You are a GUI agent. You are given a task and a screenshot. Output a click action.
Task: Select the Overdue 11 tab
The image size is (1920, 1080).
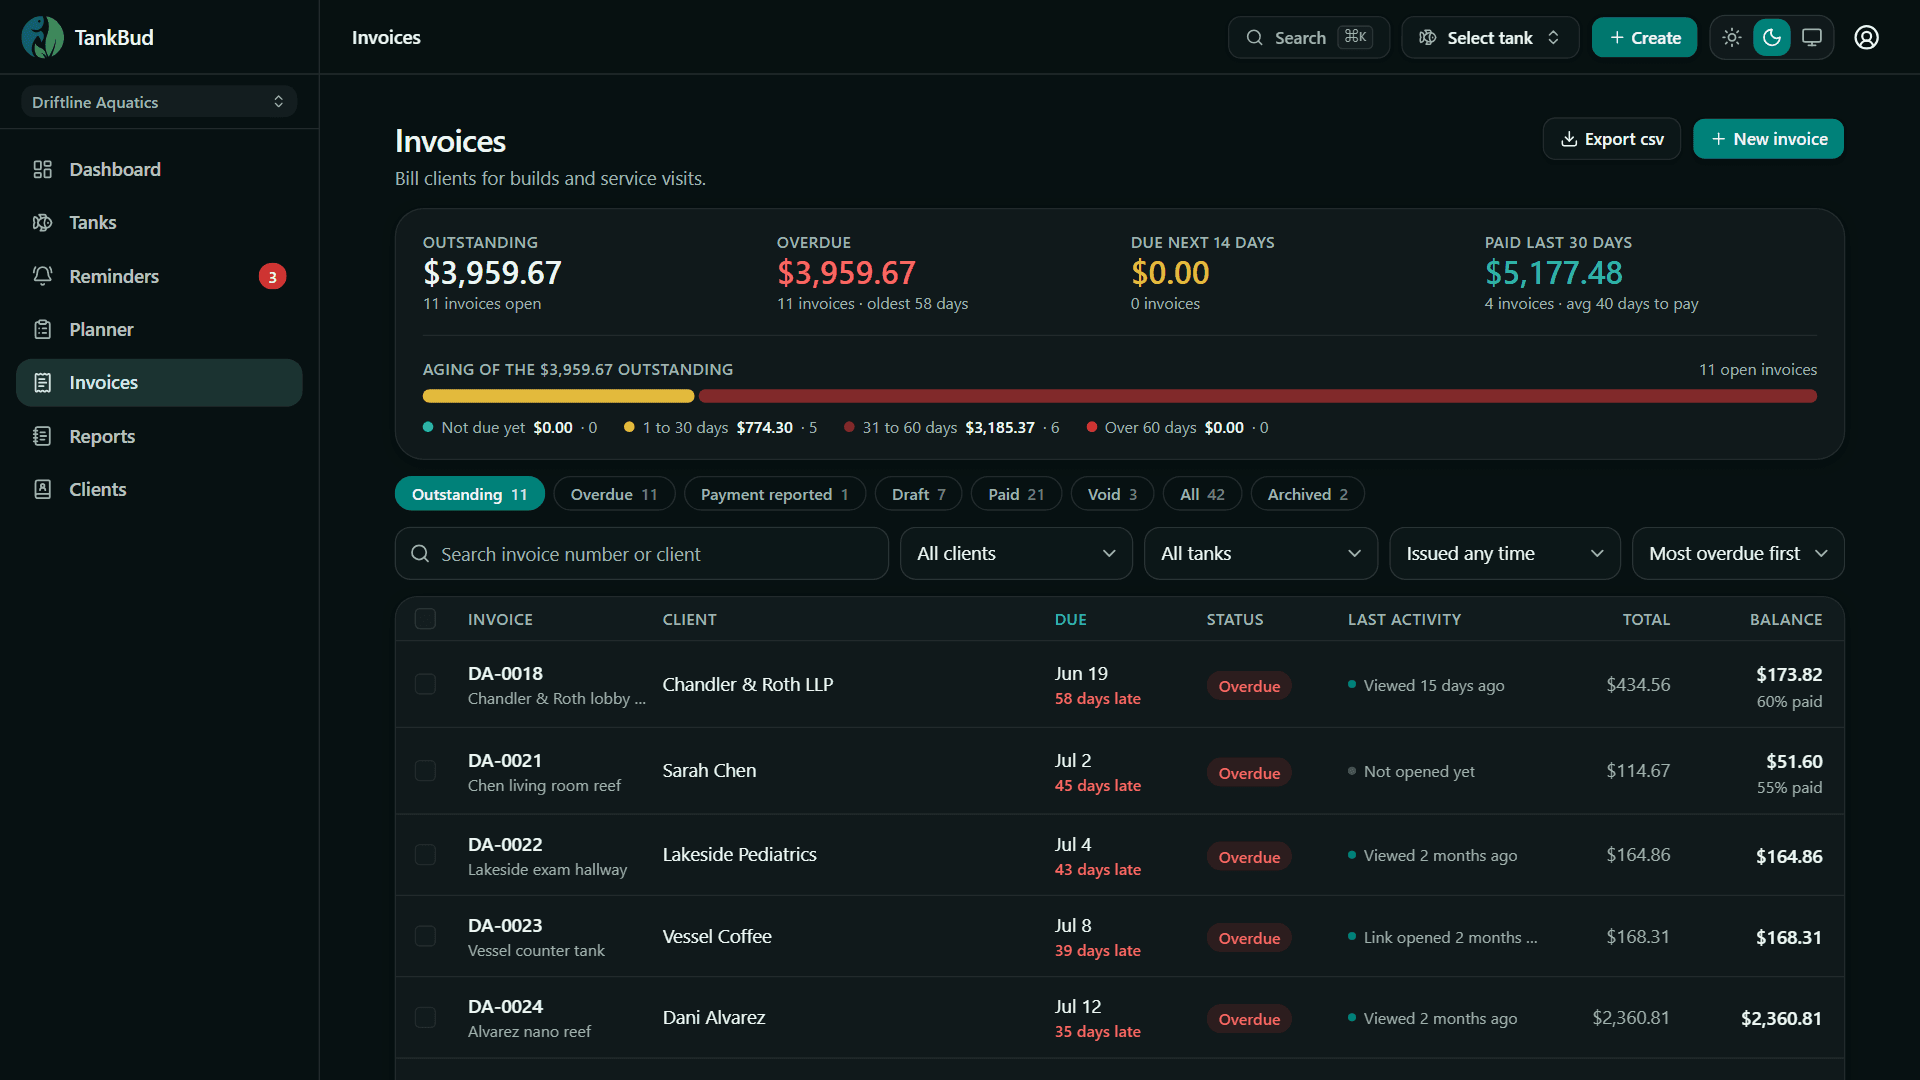(614, 494)
